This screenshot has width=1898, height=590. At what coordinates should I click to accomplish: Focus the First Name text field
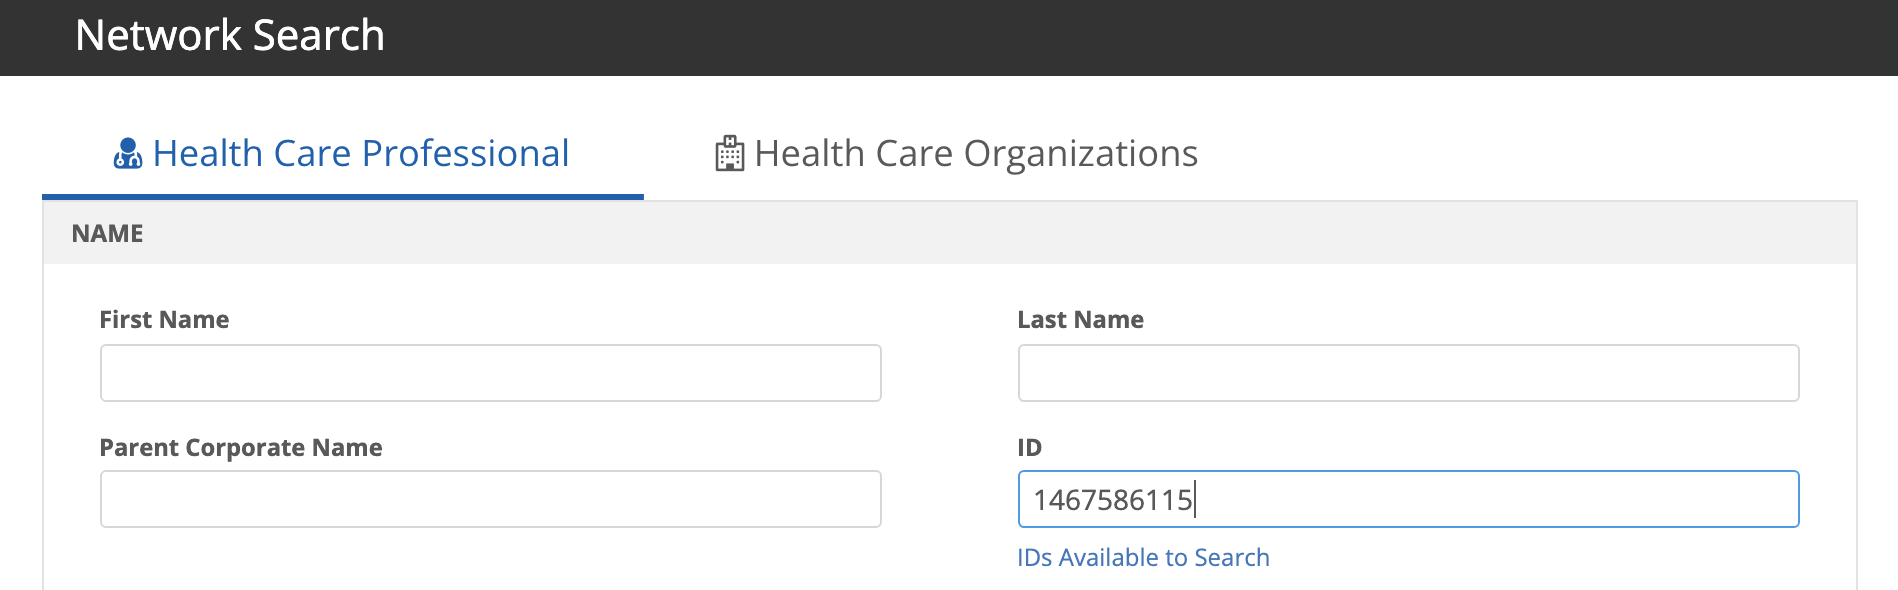coord(490,373)
